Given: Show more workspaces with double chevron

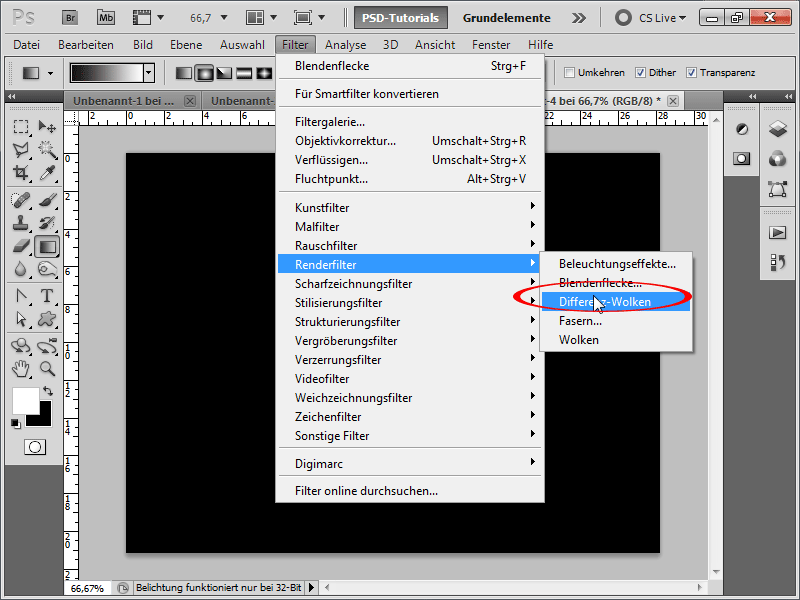Looking at the screenshot, I should click(x=579, y=18).
